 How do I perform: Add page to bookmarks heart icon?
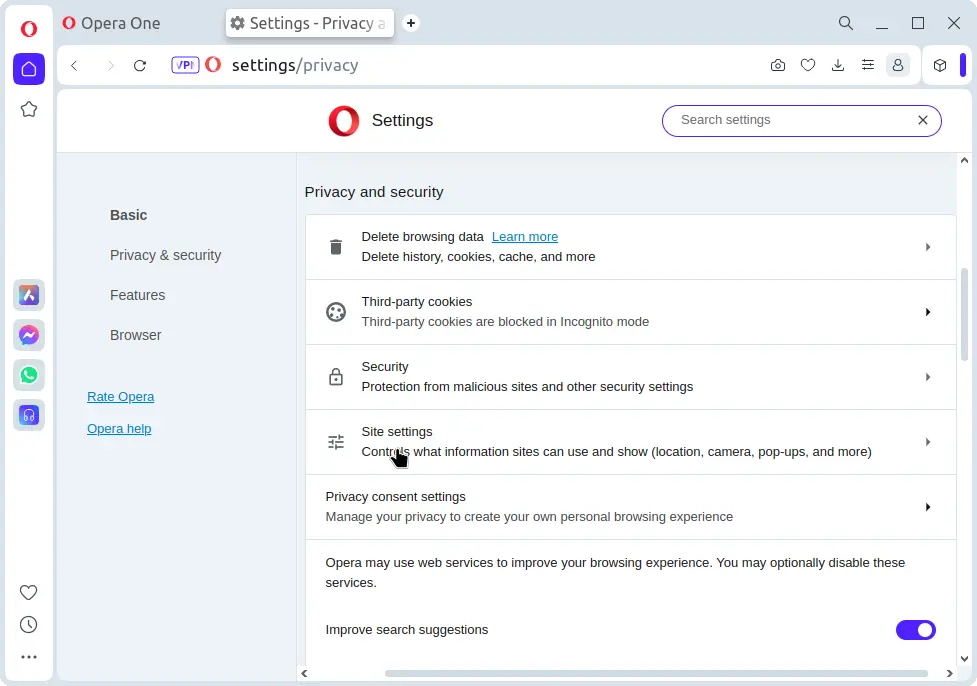click(x=808, y=65)
